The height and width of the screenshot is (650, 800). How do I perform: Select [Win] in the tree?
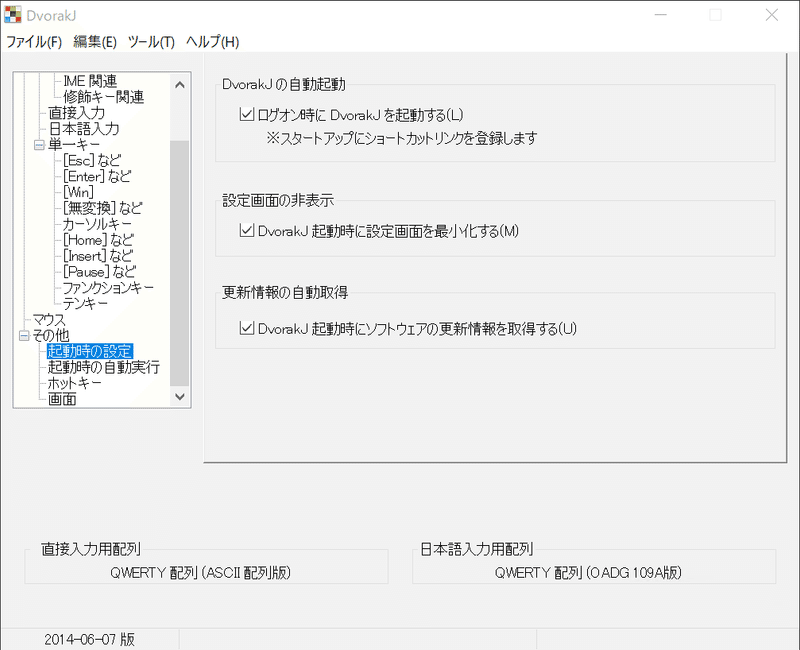tap(79, 192)
